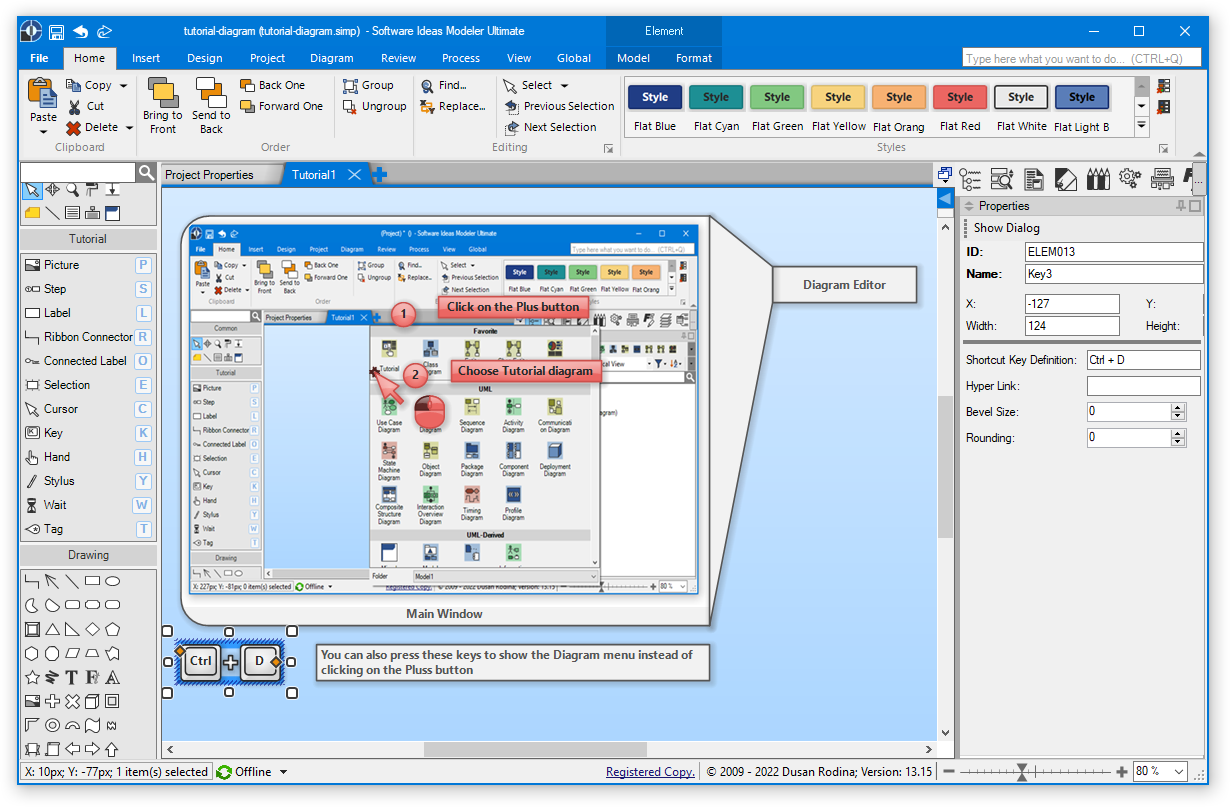Viewport: 1230px width, 807px height.
Task: Increase the Bevel Size stepper
Action: pyautogui.click(x=1178, y=407)
